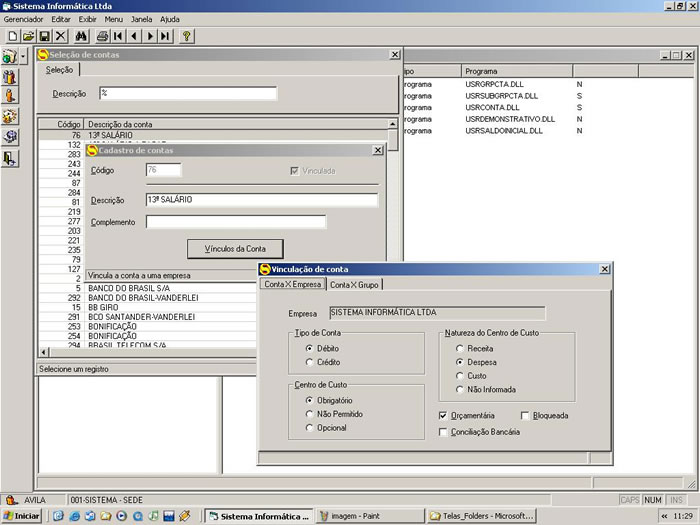Click the colorful palette sidebar icon
700x525 pixels.
tap(10, 117)
